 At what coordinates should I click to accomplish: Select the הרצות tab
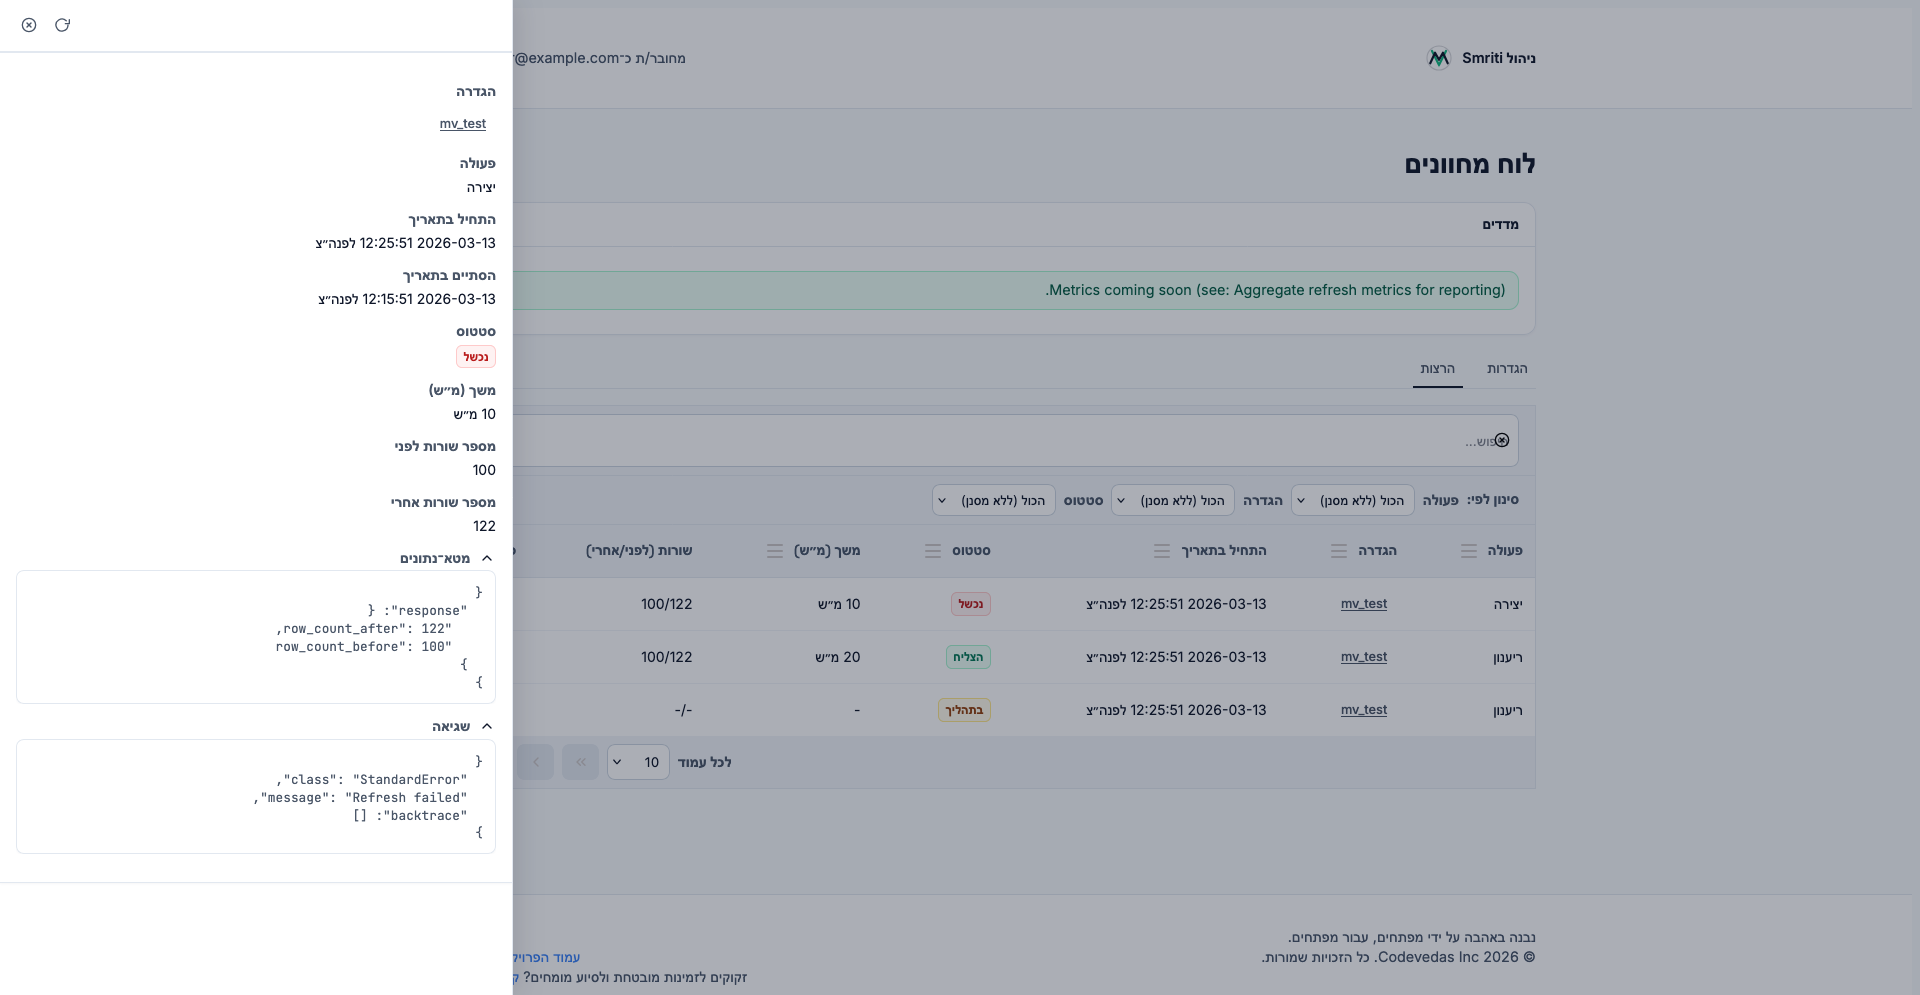pyautogui.click(x=1437, y=369)
